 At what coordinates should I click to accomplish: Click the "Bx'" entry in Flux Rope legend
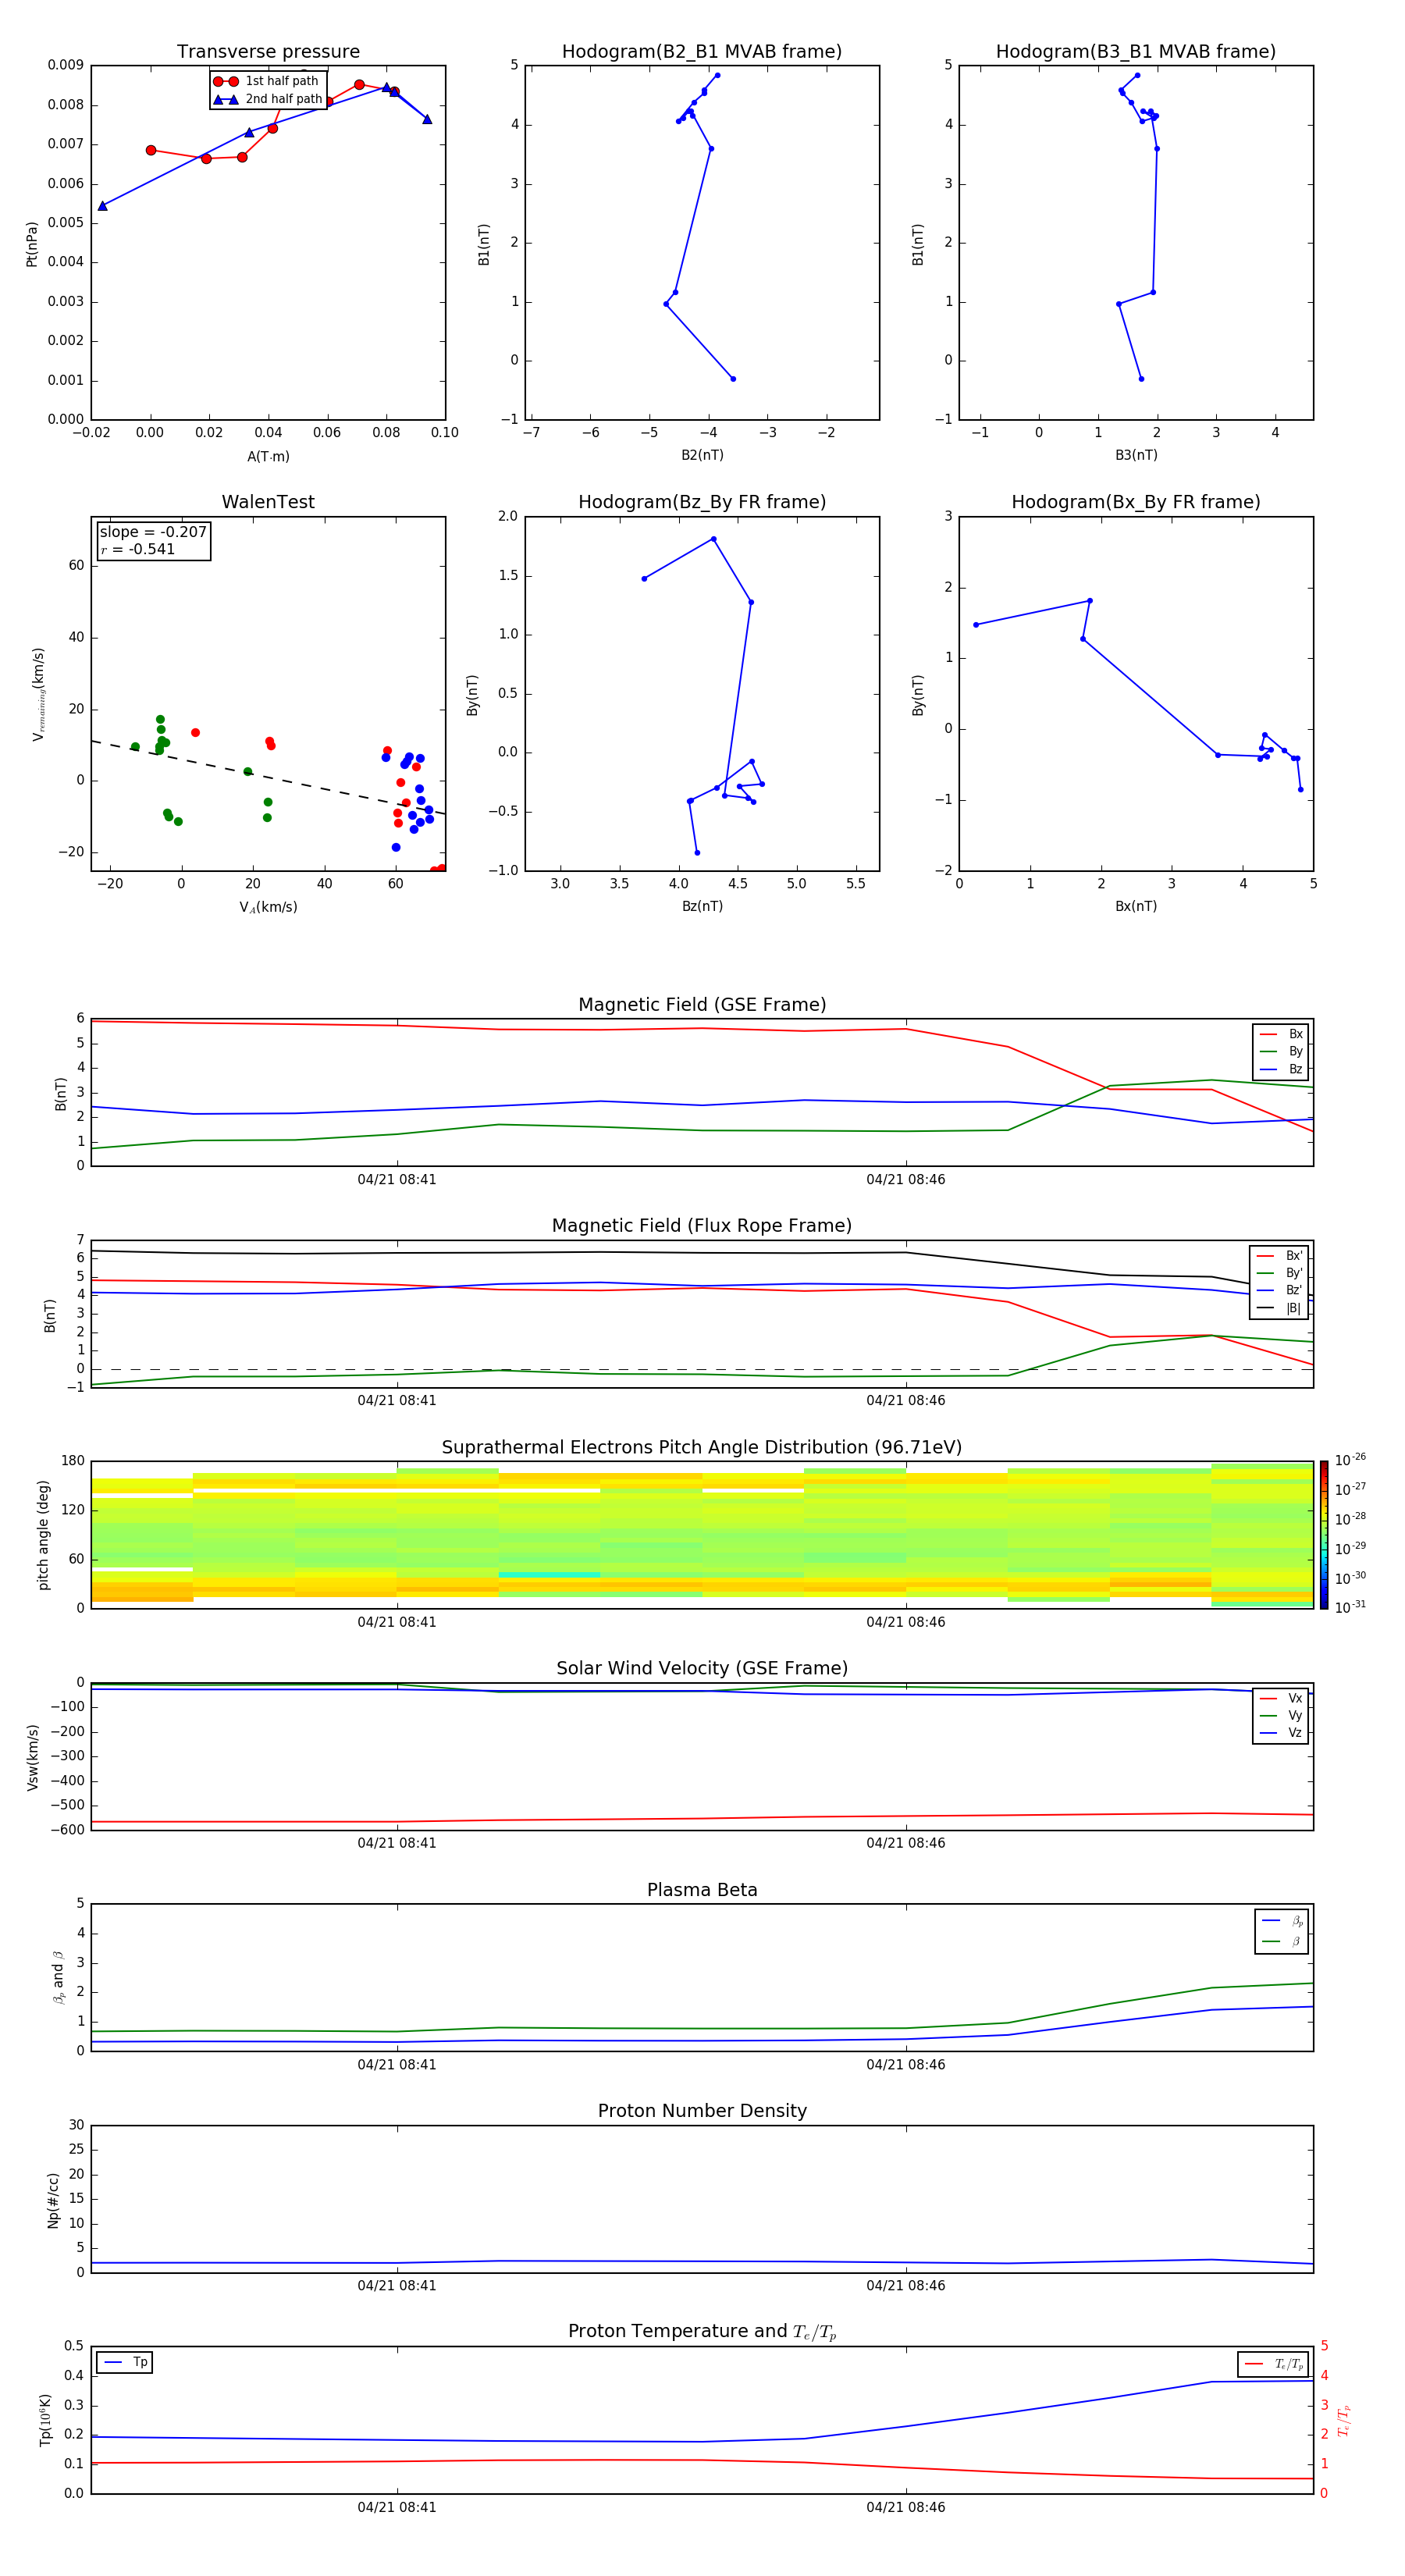coord(1279,1256)
